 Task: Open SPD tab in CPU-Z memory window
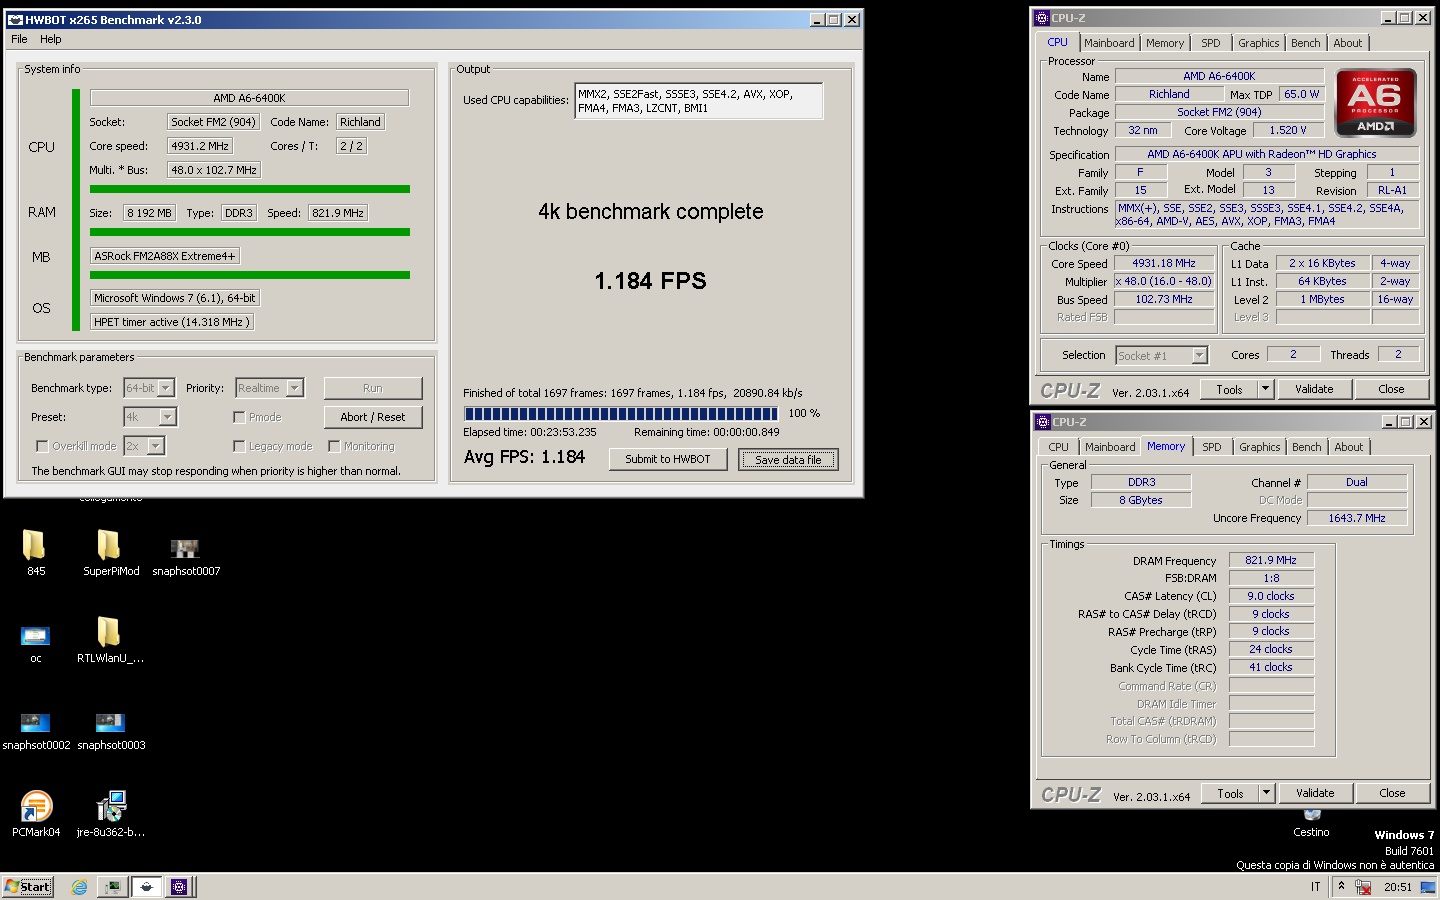1212,447
